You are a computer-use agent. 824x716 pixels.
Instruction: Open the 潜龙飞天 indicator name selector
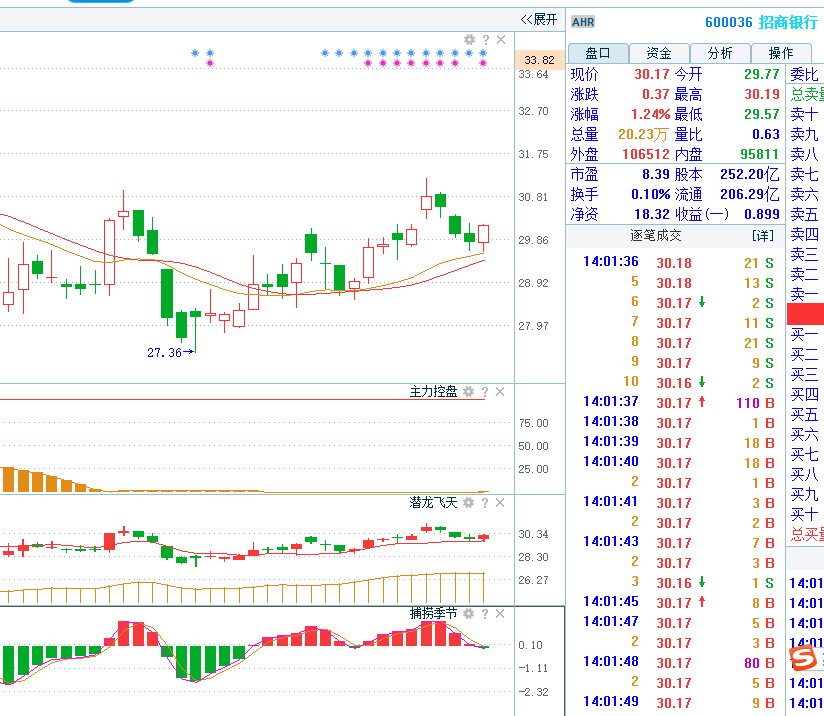[x=433, y=502]
